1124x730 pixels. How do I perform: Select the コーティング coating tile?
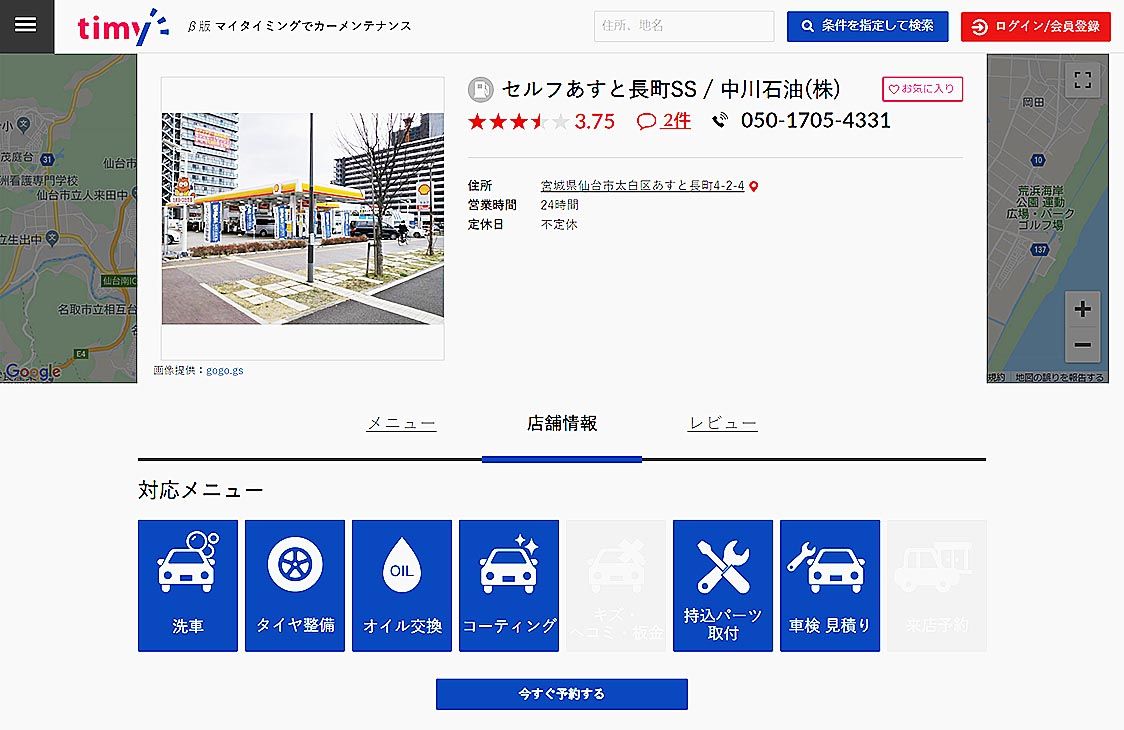(509, 585)
